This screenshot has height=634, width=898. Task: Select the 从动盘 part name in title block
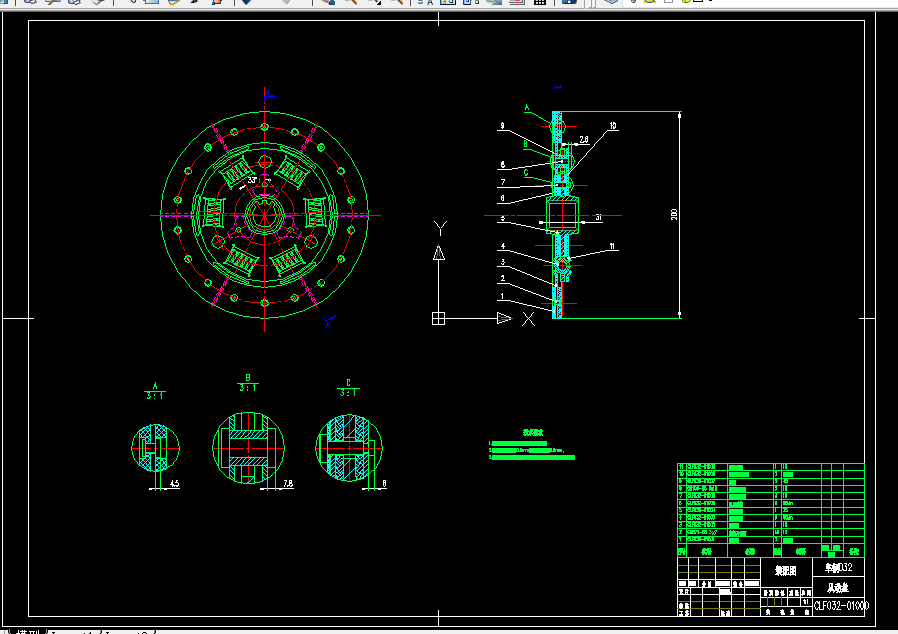tap(838, 588)
